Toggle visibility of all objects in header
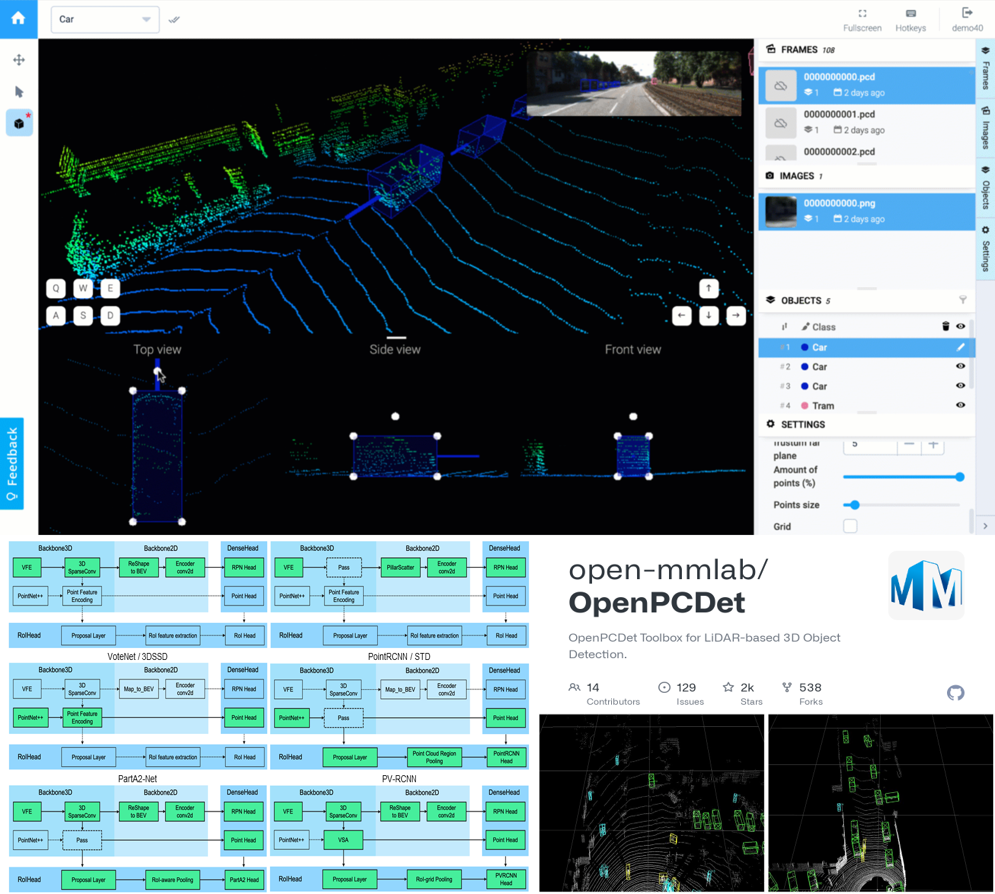The width and height of the screenshot is (995, 894). (961, 326)
